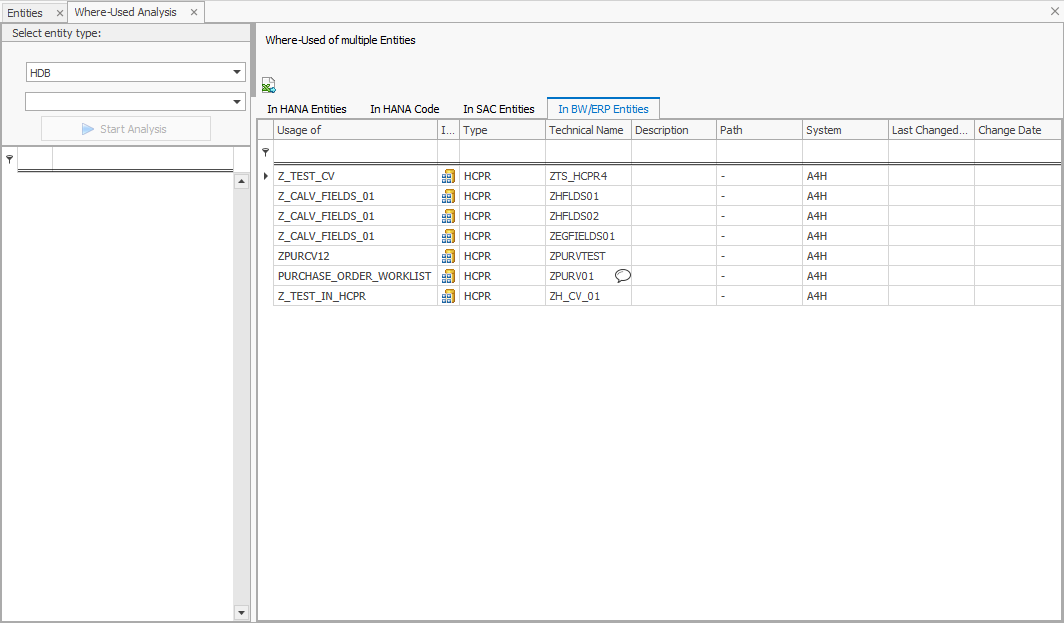This screenshot has height=623, width=1064.
Task: Click the Start Analysis button
Action: click(x=125, y=128)
